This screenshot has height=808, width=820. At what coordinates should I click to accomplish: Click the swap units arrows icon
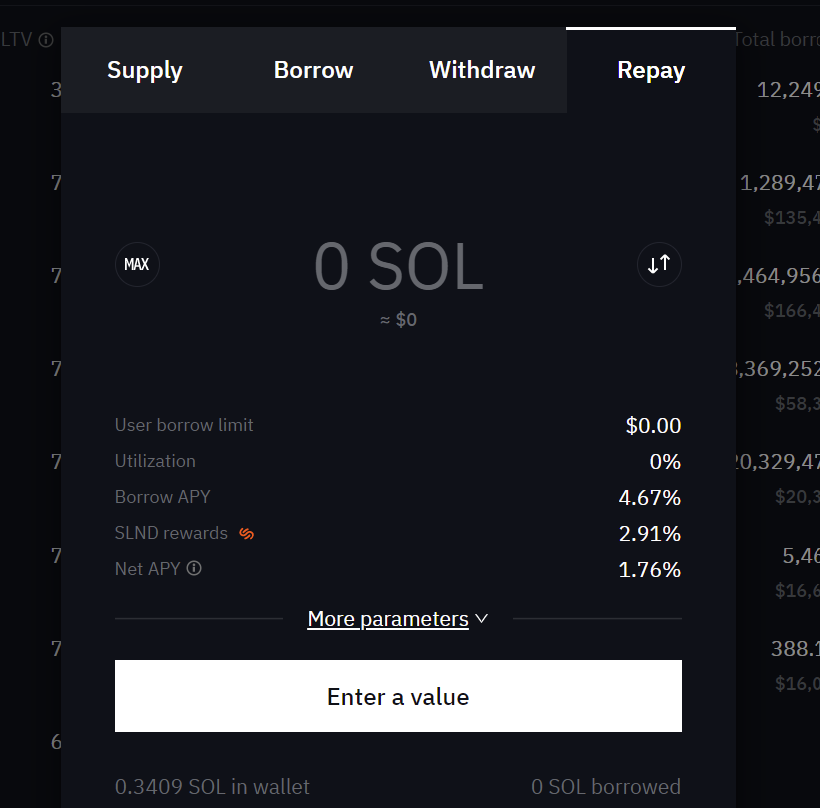coord(659,265)
